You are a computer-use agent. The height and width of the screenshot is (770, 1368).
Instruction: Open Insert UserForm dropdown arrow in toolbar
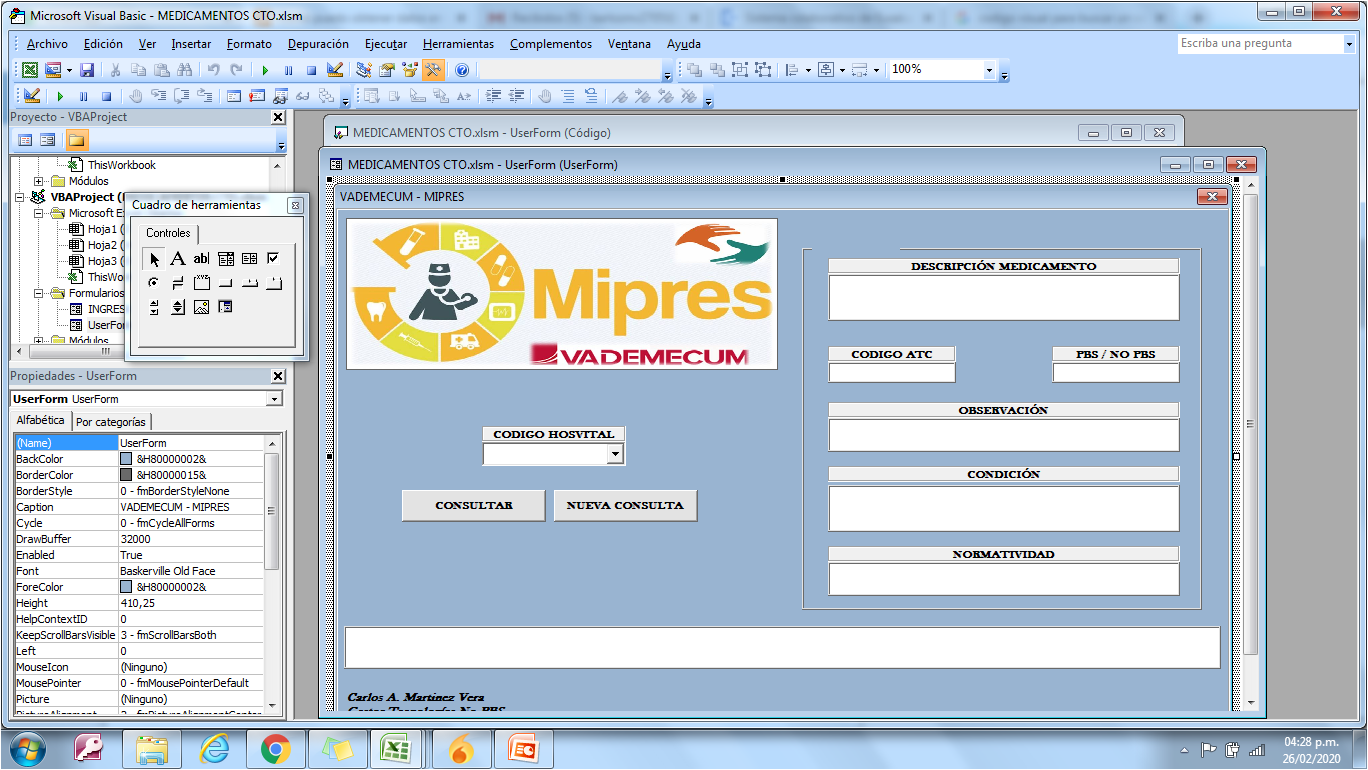click(x=69, y=70)
